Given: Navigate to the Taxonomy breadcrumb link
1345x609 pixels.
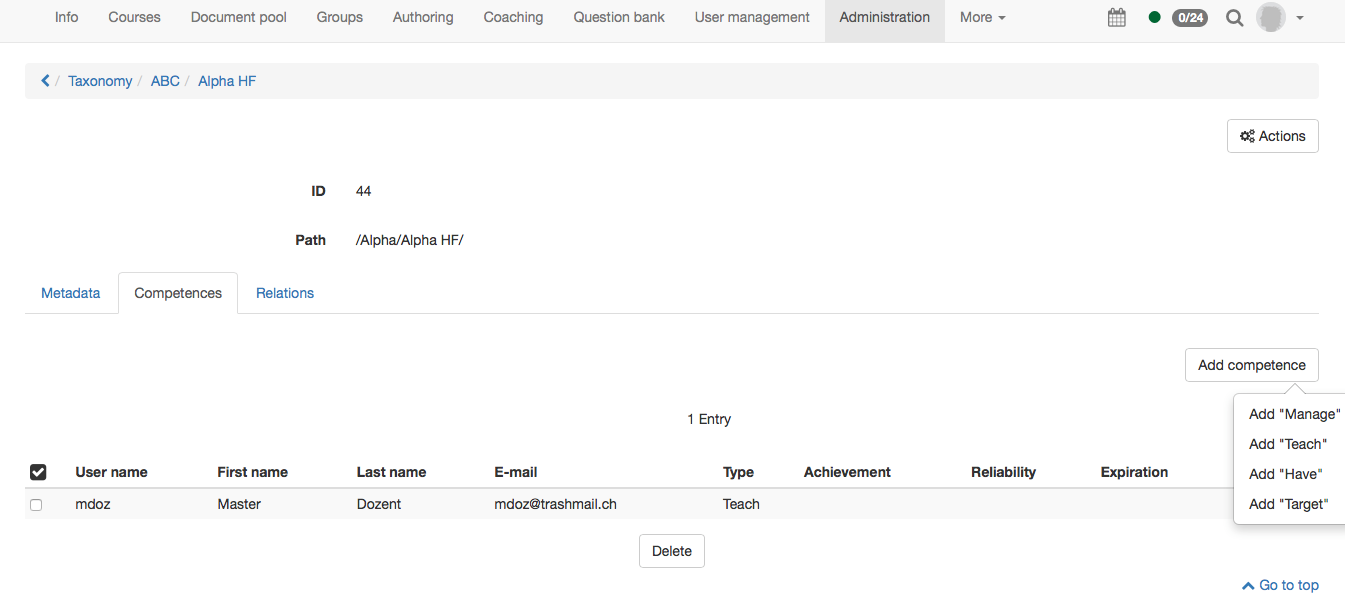Looking at the screenshot, I should point(100,80).
